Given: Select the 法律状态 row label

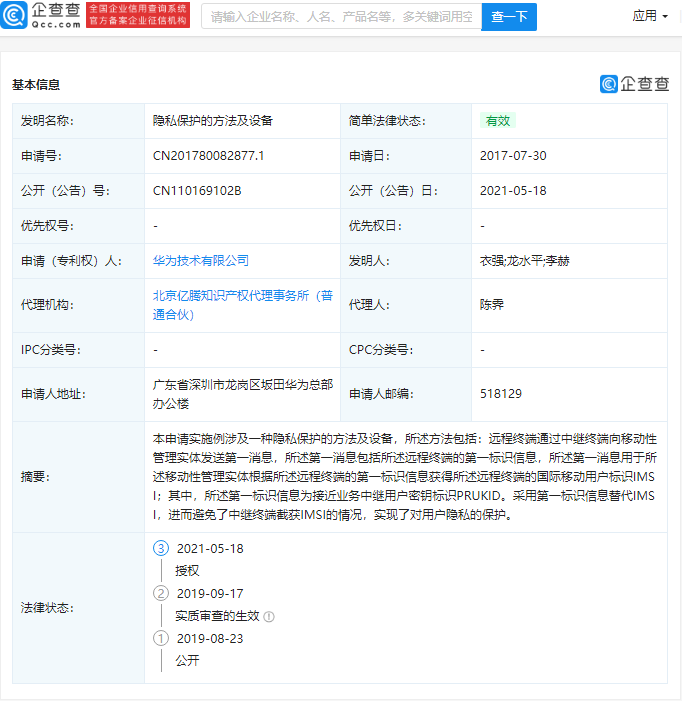Looking at the screenshot, I should point(47,608).
